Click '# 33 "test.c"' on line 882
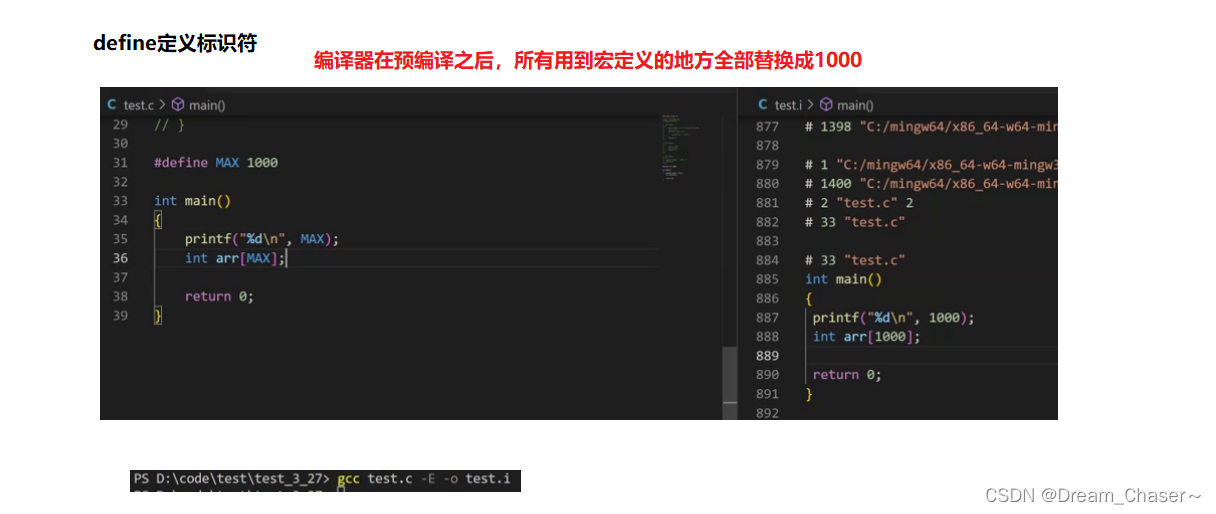 [x=855, y=222]
